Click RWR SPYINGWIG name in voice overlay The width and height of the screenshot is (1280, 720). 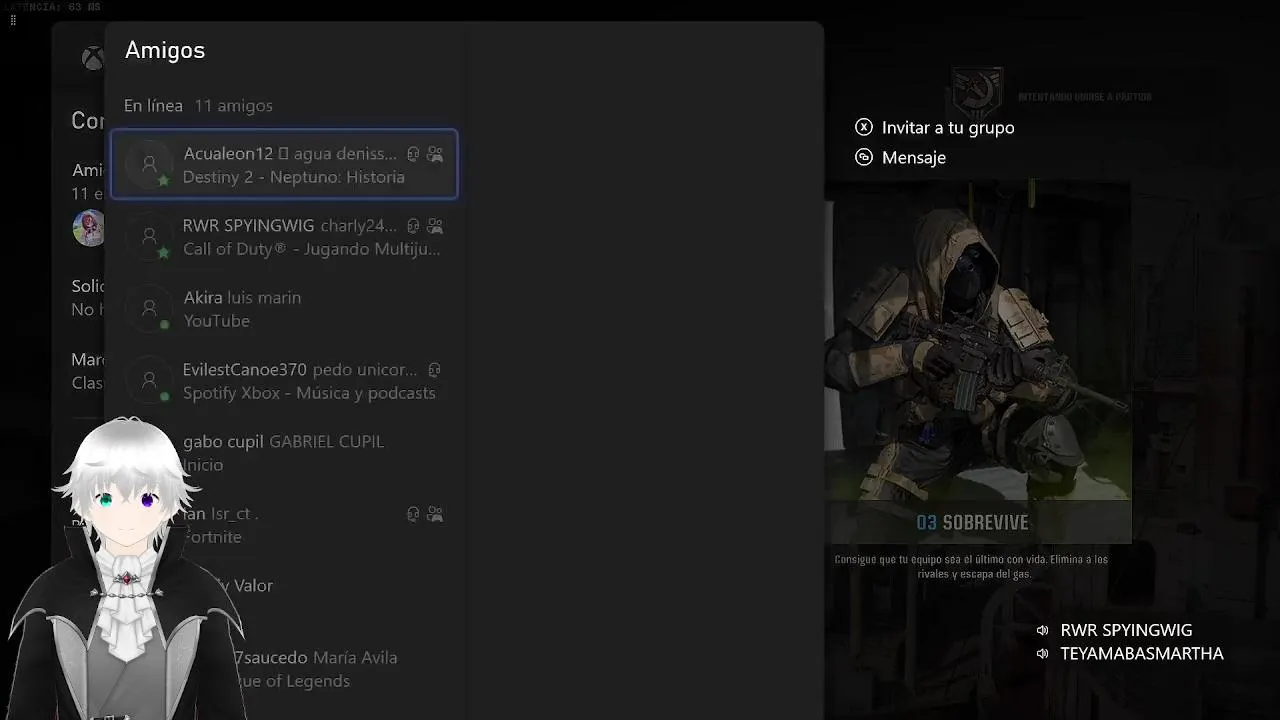click(1126, 630)
